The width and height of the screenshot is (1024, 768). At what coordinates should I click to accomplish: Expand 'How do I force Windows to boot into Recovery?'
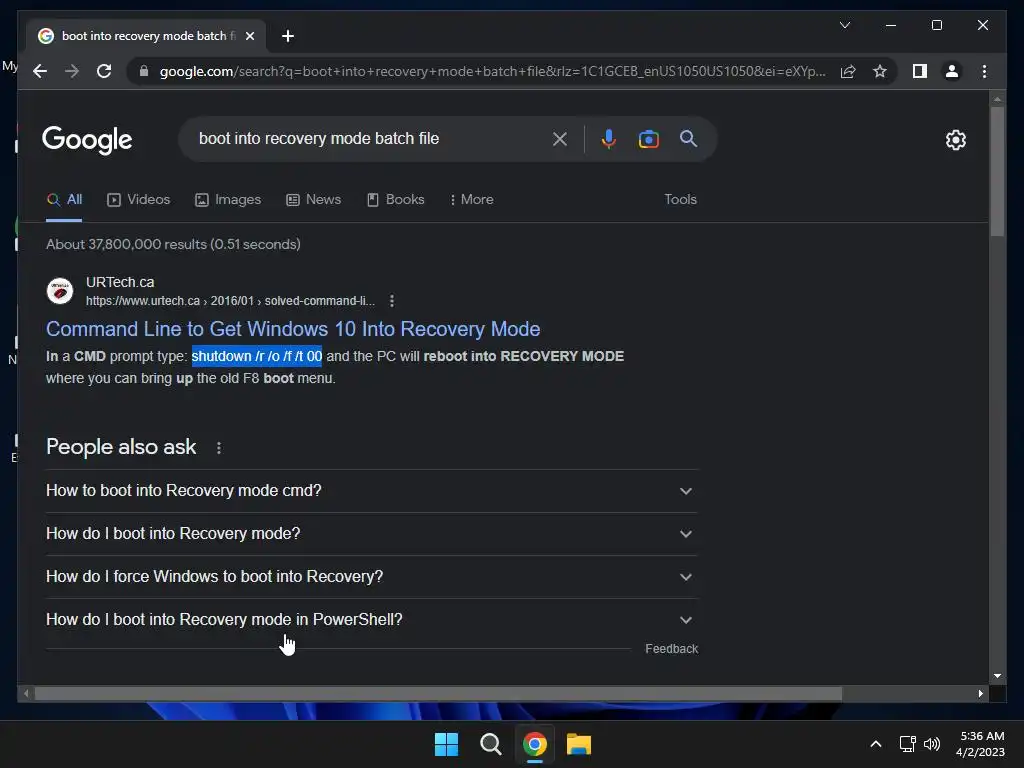pos(372,577)
